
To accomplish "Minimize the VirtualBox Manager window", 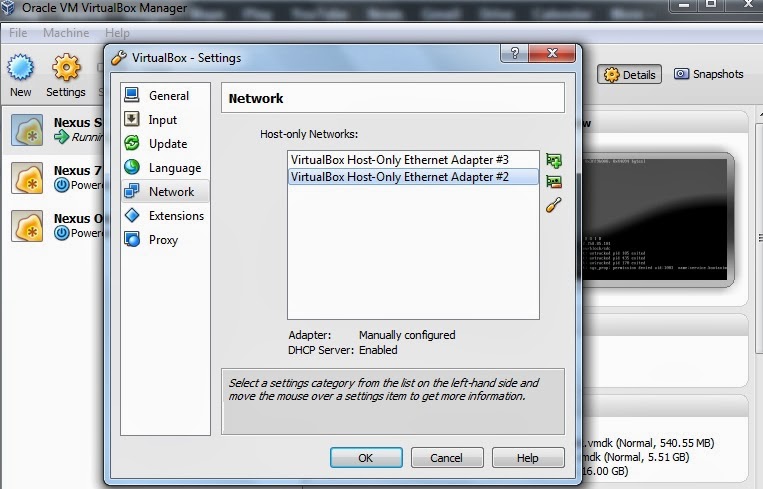I will (x=684, y=5).
